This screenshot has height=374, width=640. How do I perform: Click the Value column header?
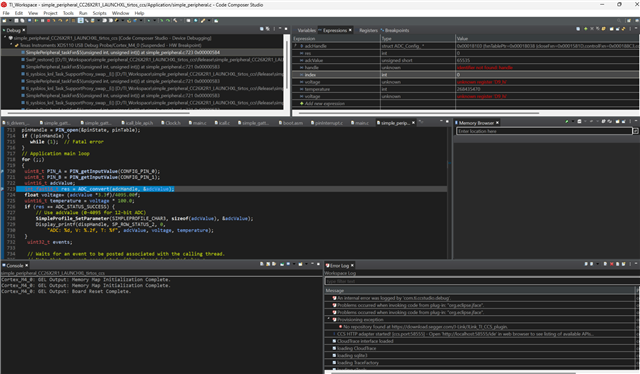tap(547, 38)
